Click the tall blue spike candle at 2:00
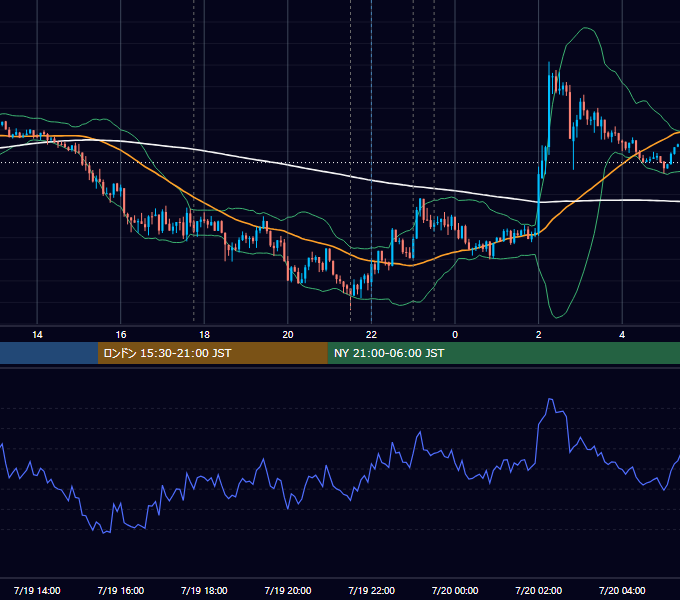 (549, 106)
